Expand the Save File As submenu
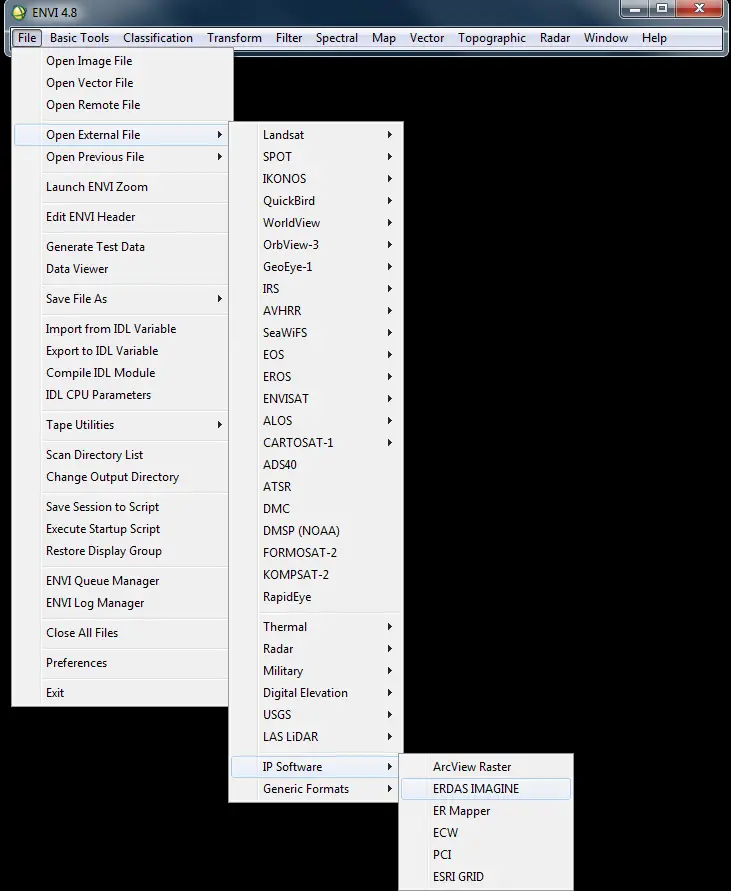This screenshot has height=891, width=731. [x=123, y=299]
